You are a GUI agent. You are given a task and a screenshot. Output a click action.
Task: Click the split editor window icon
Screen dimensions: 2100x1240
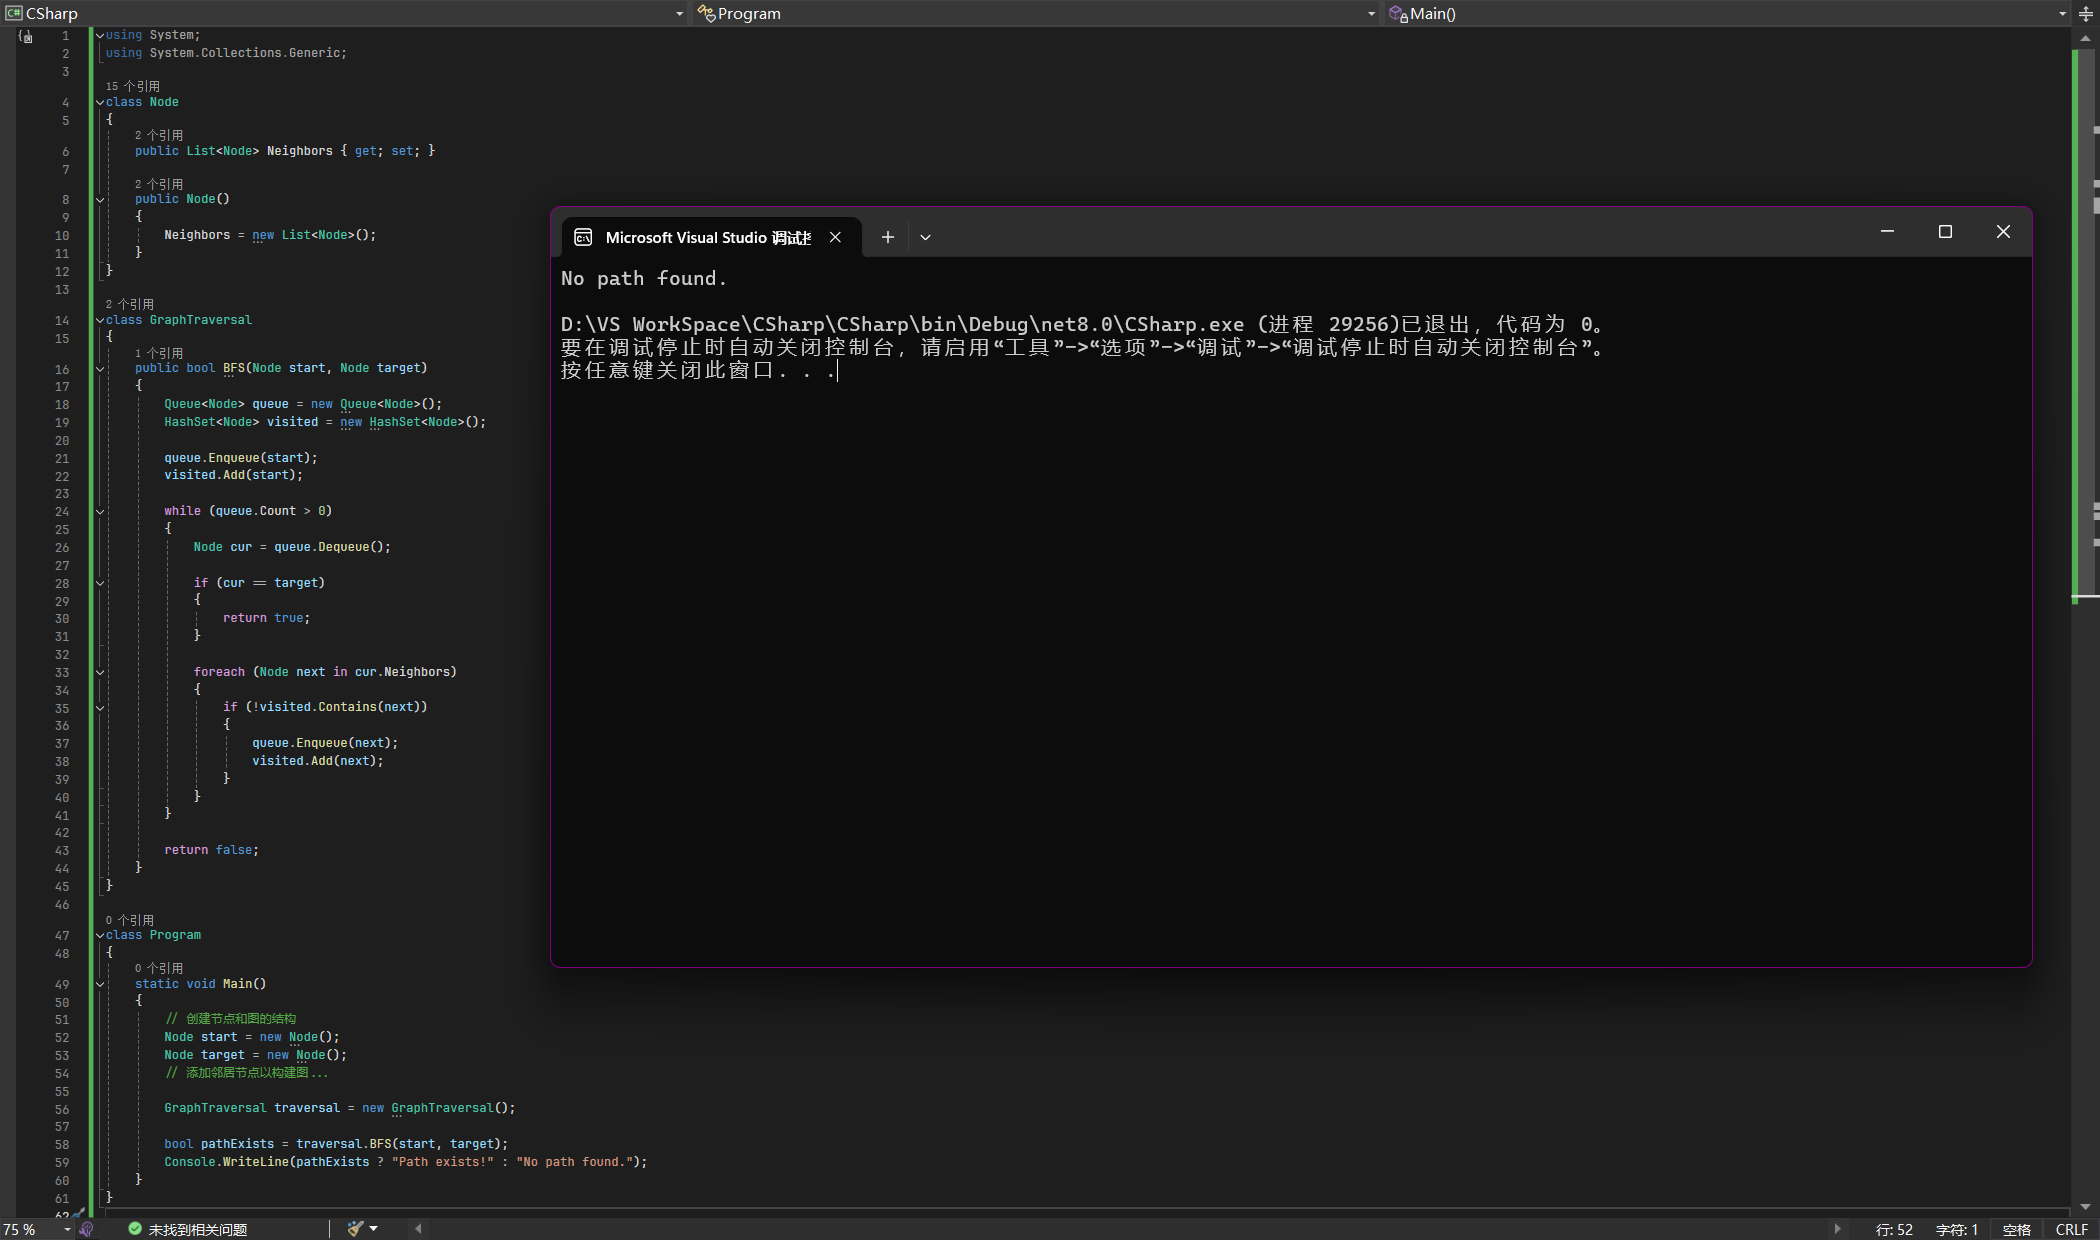point(2086,14)
